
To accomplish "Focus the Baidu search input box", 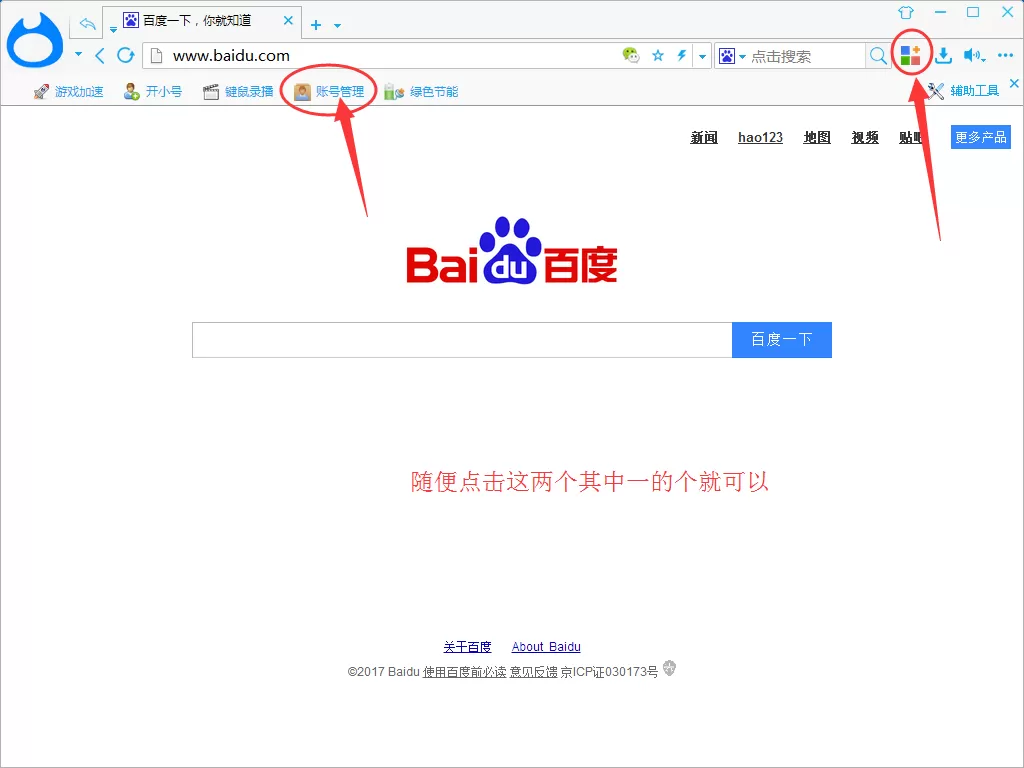I will pos(462,340).
